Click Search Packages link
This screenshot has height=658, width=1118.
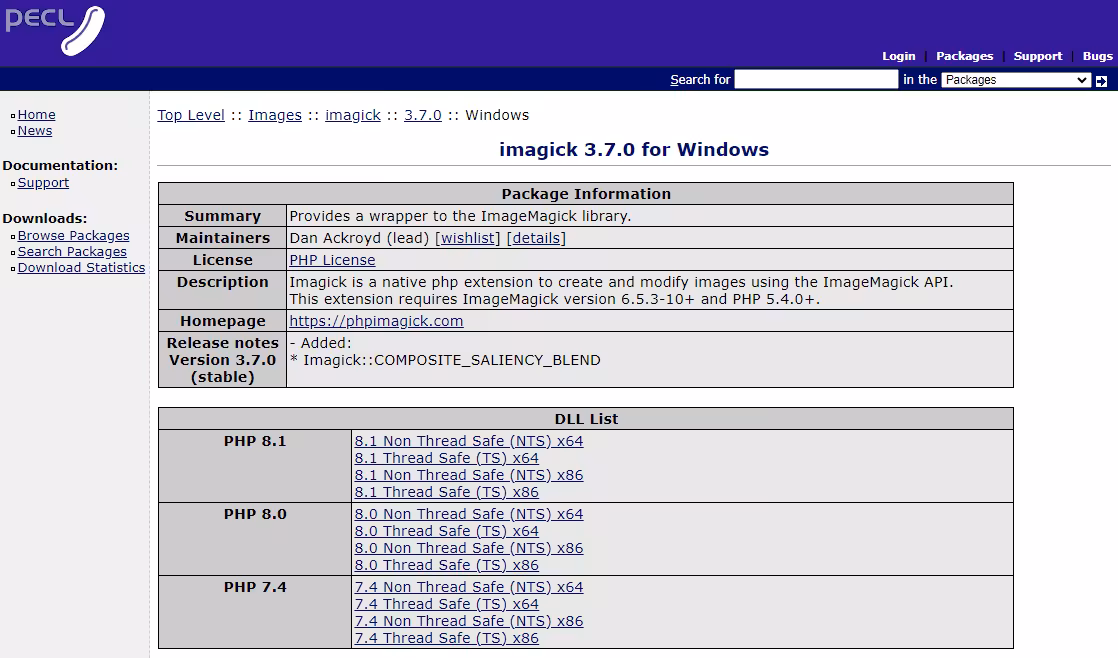(x=72, y=252)
